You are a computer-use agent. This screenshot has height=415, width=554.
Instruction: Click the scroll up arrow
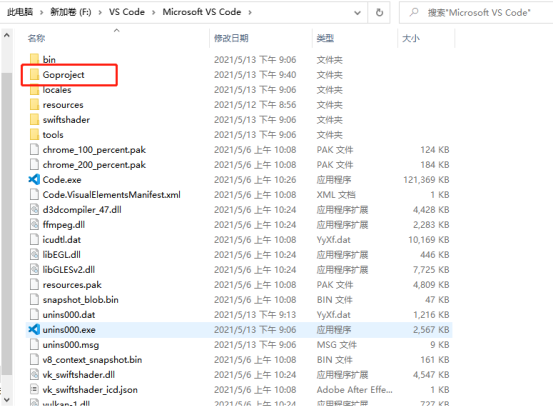coord(7,35)
